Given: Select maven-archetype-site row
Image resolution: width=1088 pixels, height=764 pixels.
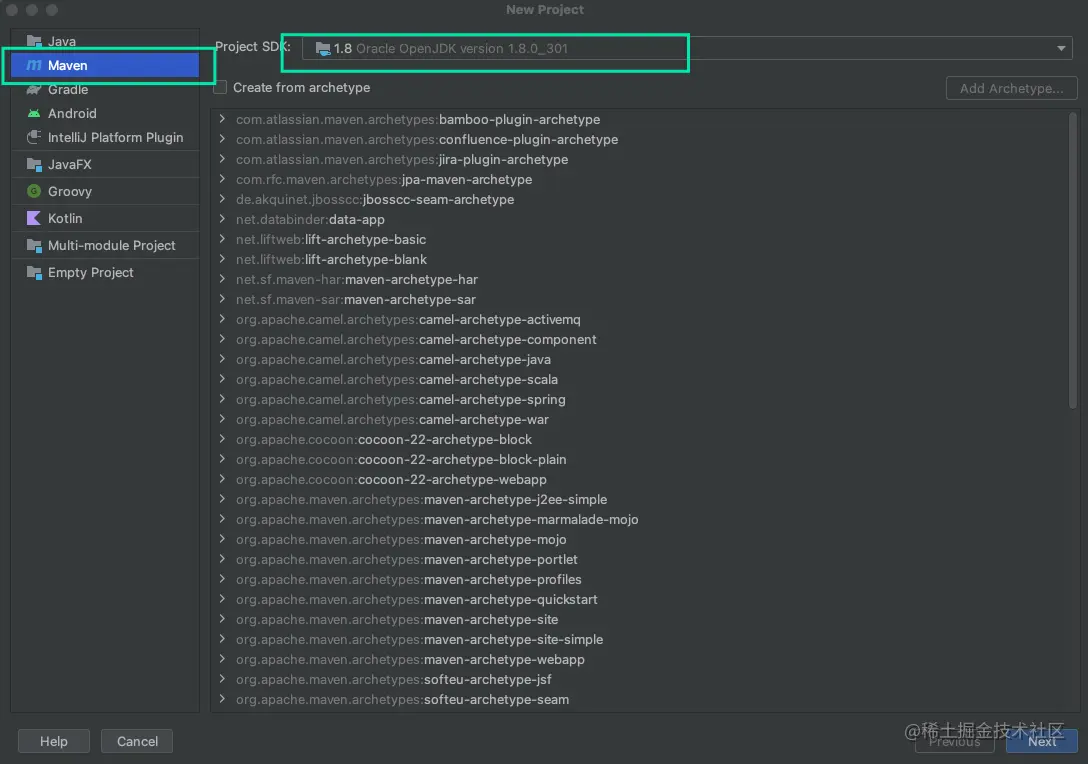Looking at the screenshot, I should point(638,619).
